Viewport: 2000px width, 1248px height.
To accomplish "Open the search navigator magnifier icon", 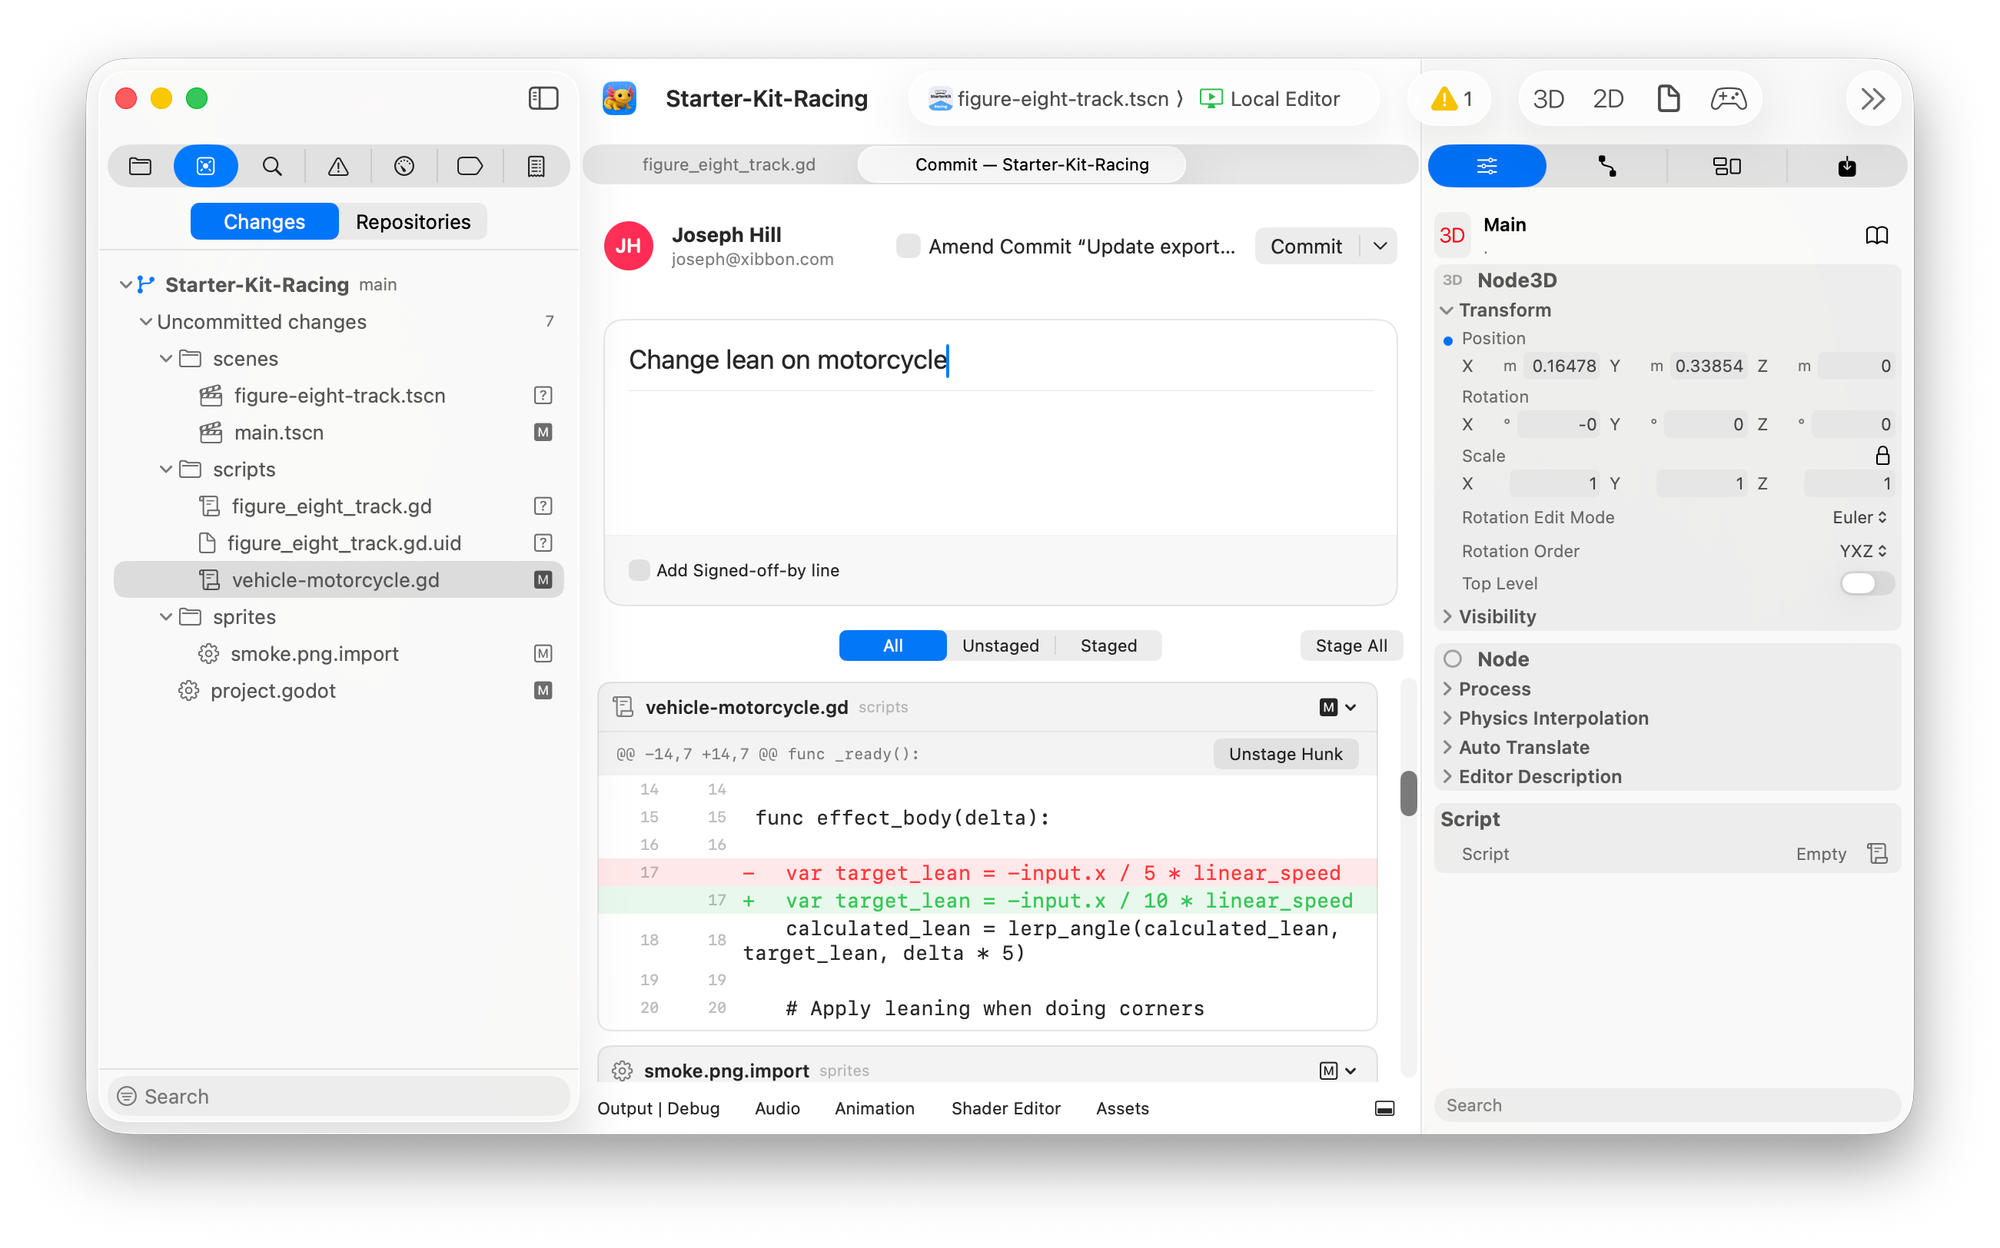I will 272,166.
